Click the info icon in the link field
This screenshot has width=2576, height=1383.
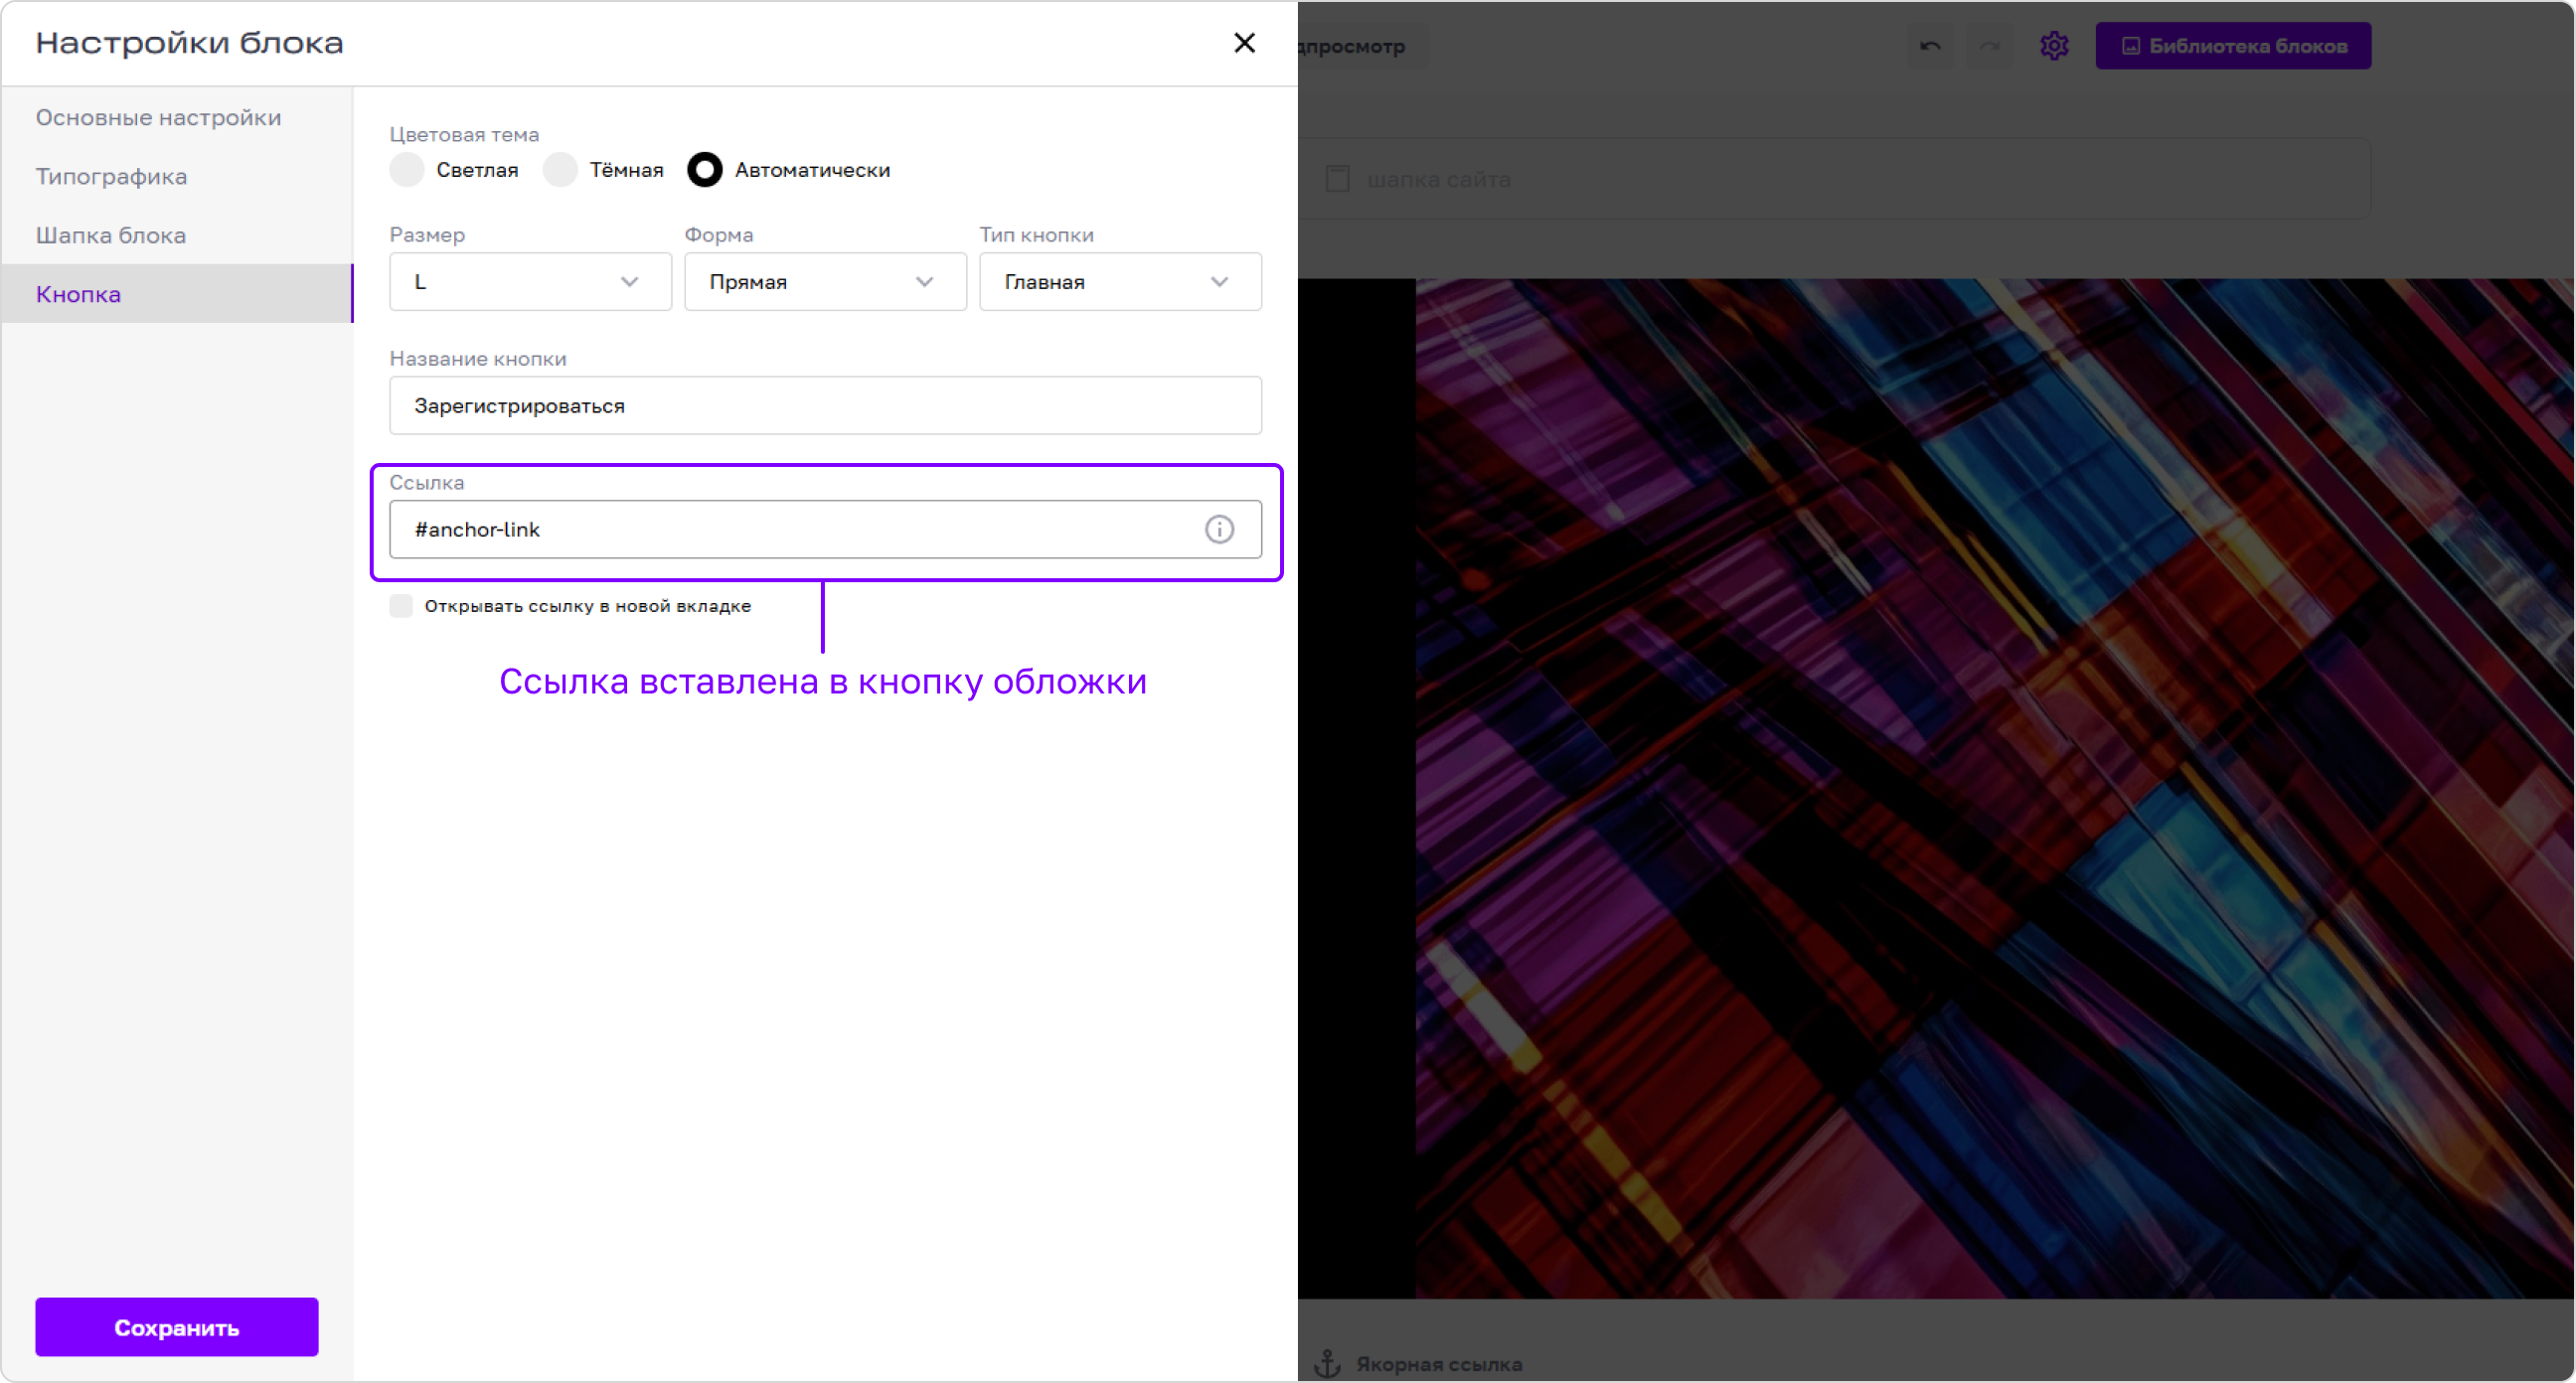click(x=1219, y=529)
